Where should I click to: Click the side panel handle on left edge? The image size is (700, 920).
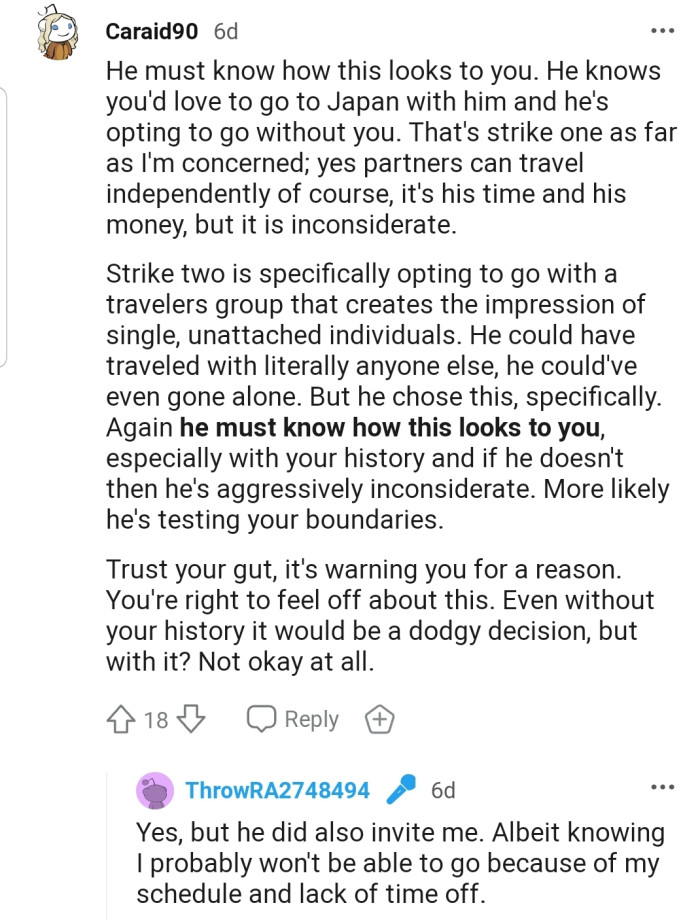pos(4,225)
